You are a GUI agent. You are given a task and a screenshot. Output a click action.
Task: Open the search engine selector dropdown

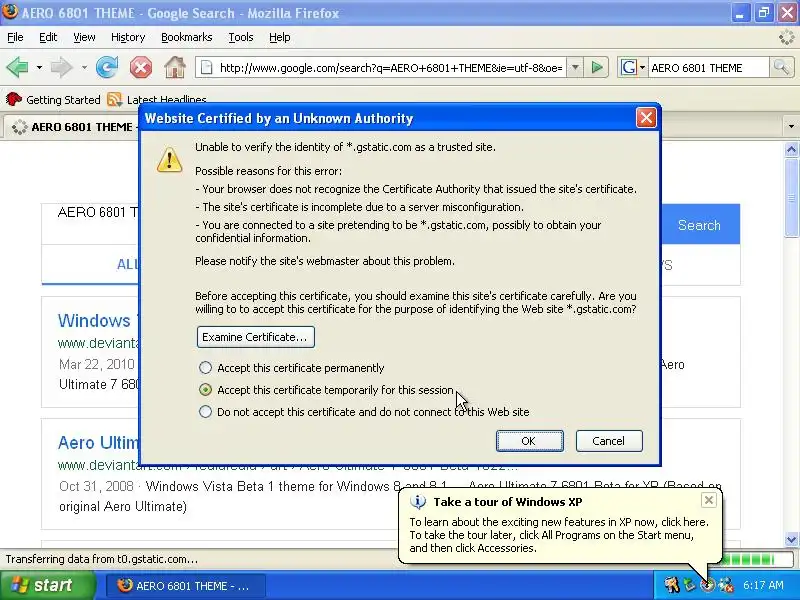pos(642,67)
